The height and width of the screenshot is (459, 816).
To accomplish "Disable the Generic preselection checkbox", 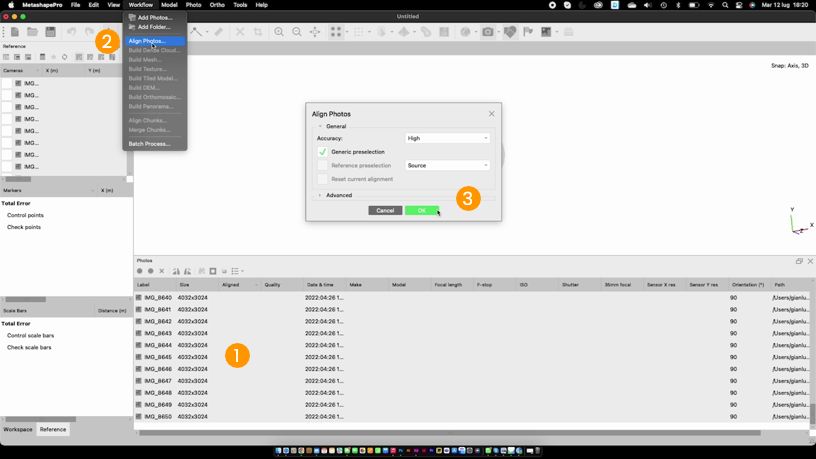I will click(323, 152).
